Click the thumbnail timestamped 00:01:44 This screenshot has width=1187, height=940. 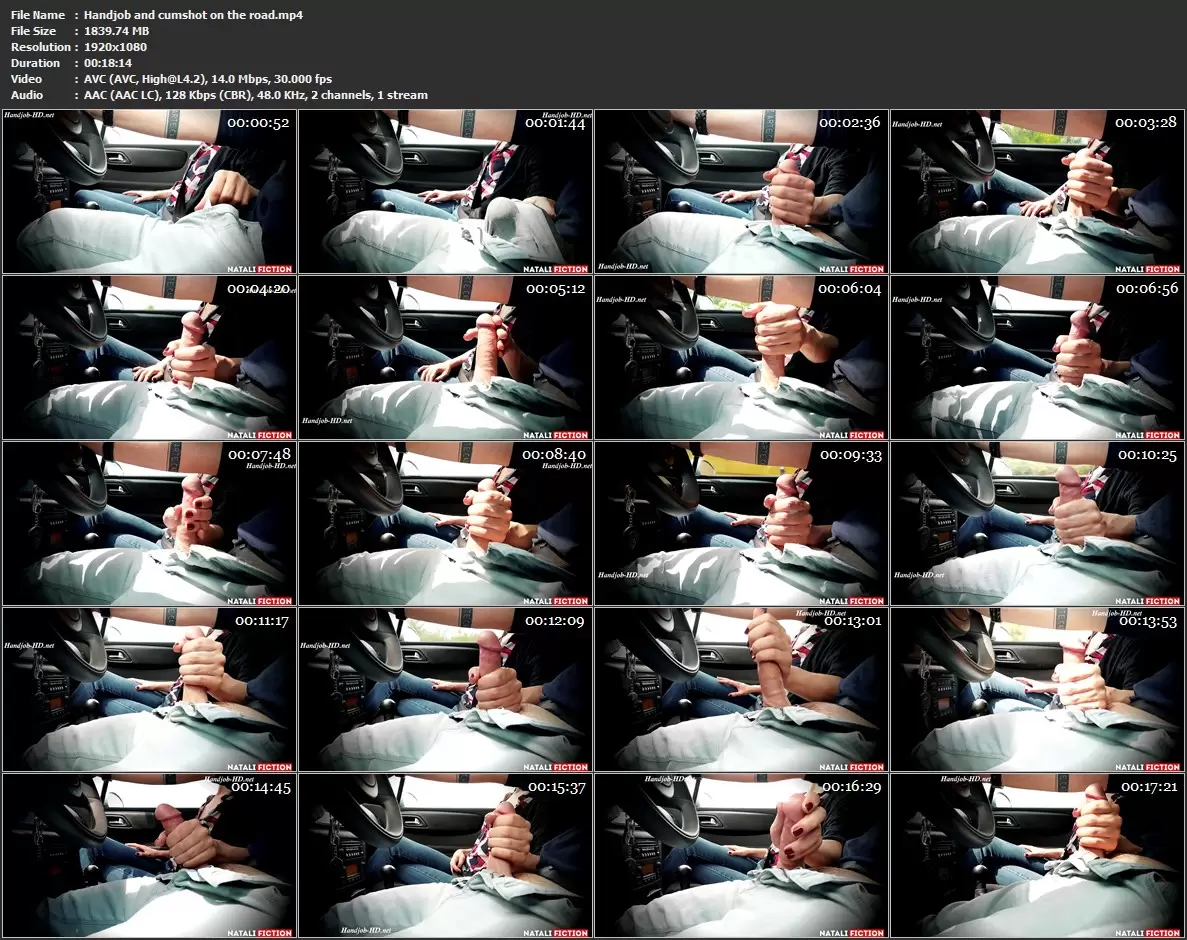point(446,192)
